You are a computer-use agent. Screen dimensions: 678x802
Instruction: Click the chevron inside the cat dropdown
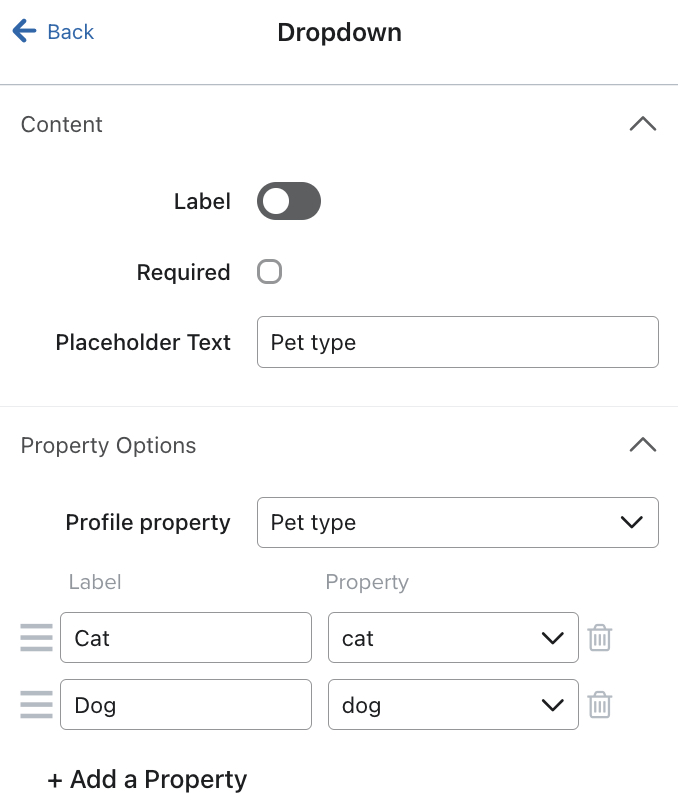(x=553, y=637)
